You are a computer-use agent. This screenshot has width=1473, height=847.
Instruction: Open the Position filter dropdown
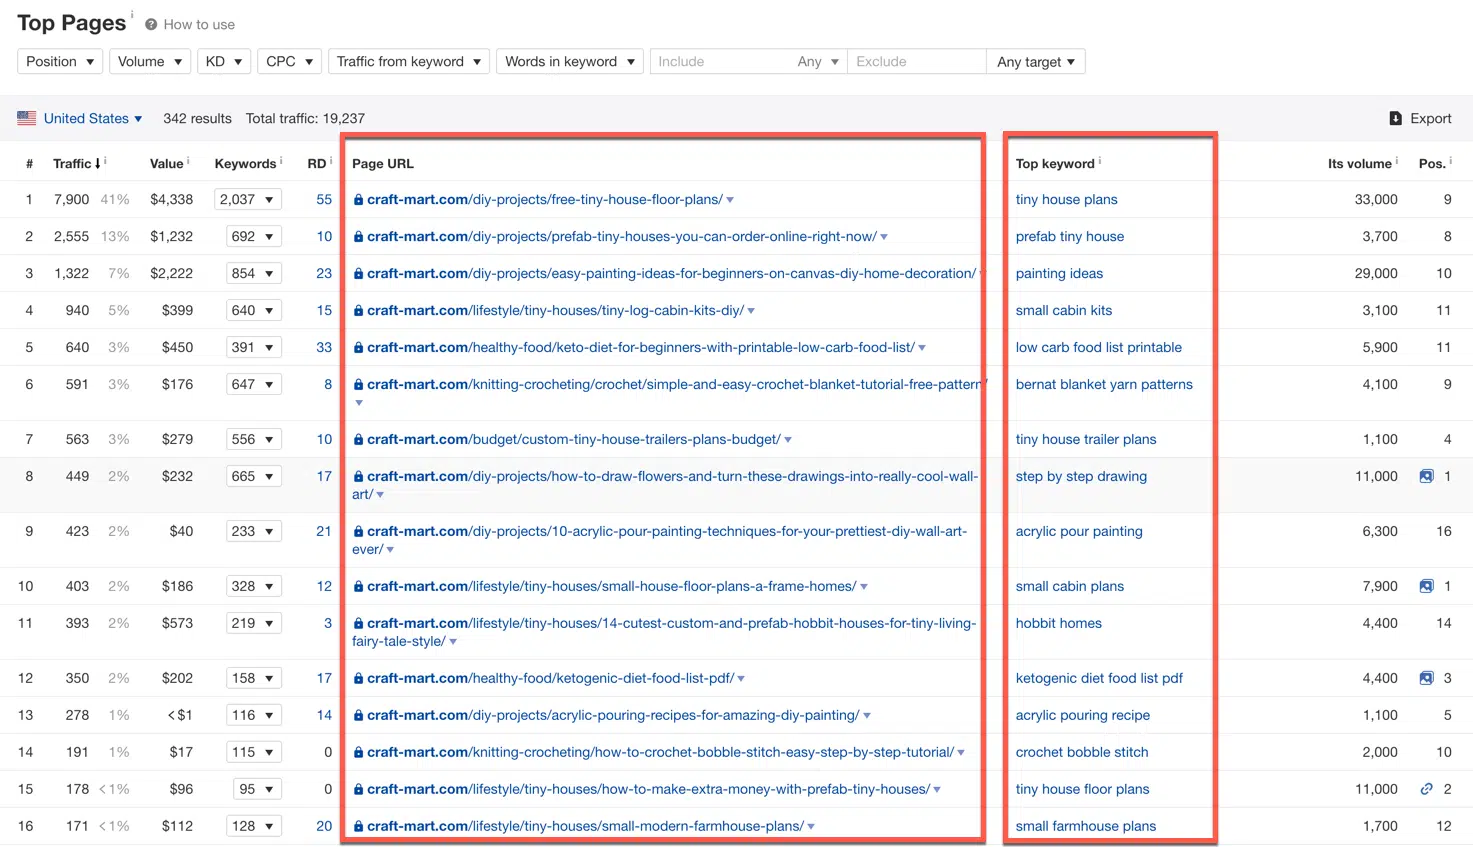pyautogui.click(x=59, y=61)
